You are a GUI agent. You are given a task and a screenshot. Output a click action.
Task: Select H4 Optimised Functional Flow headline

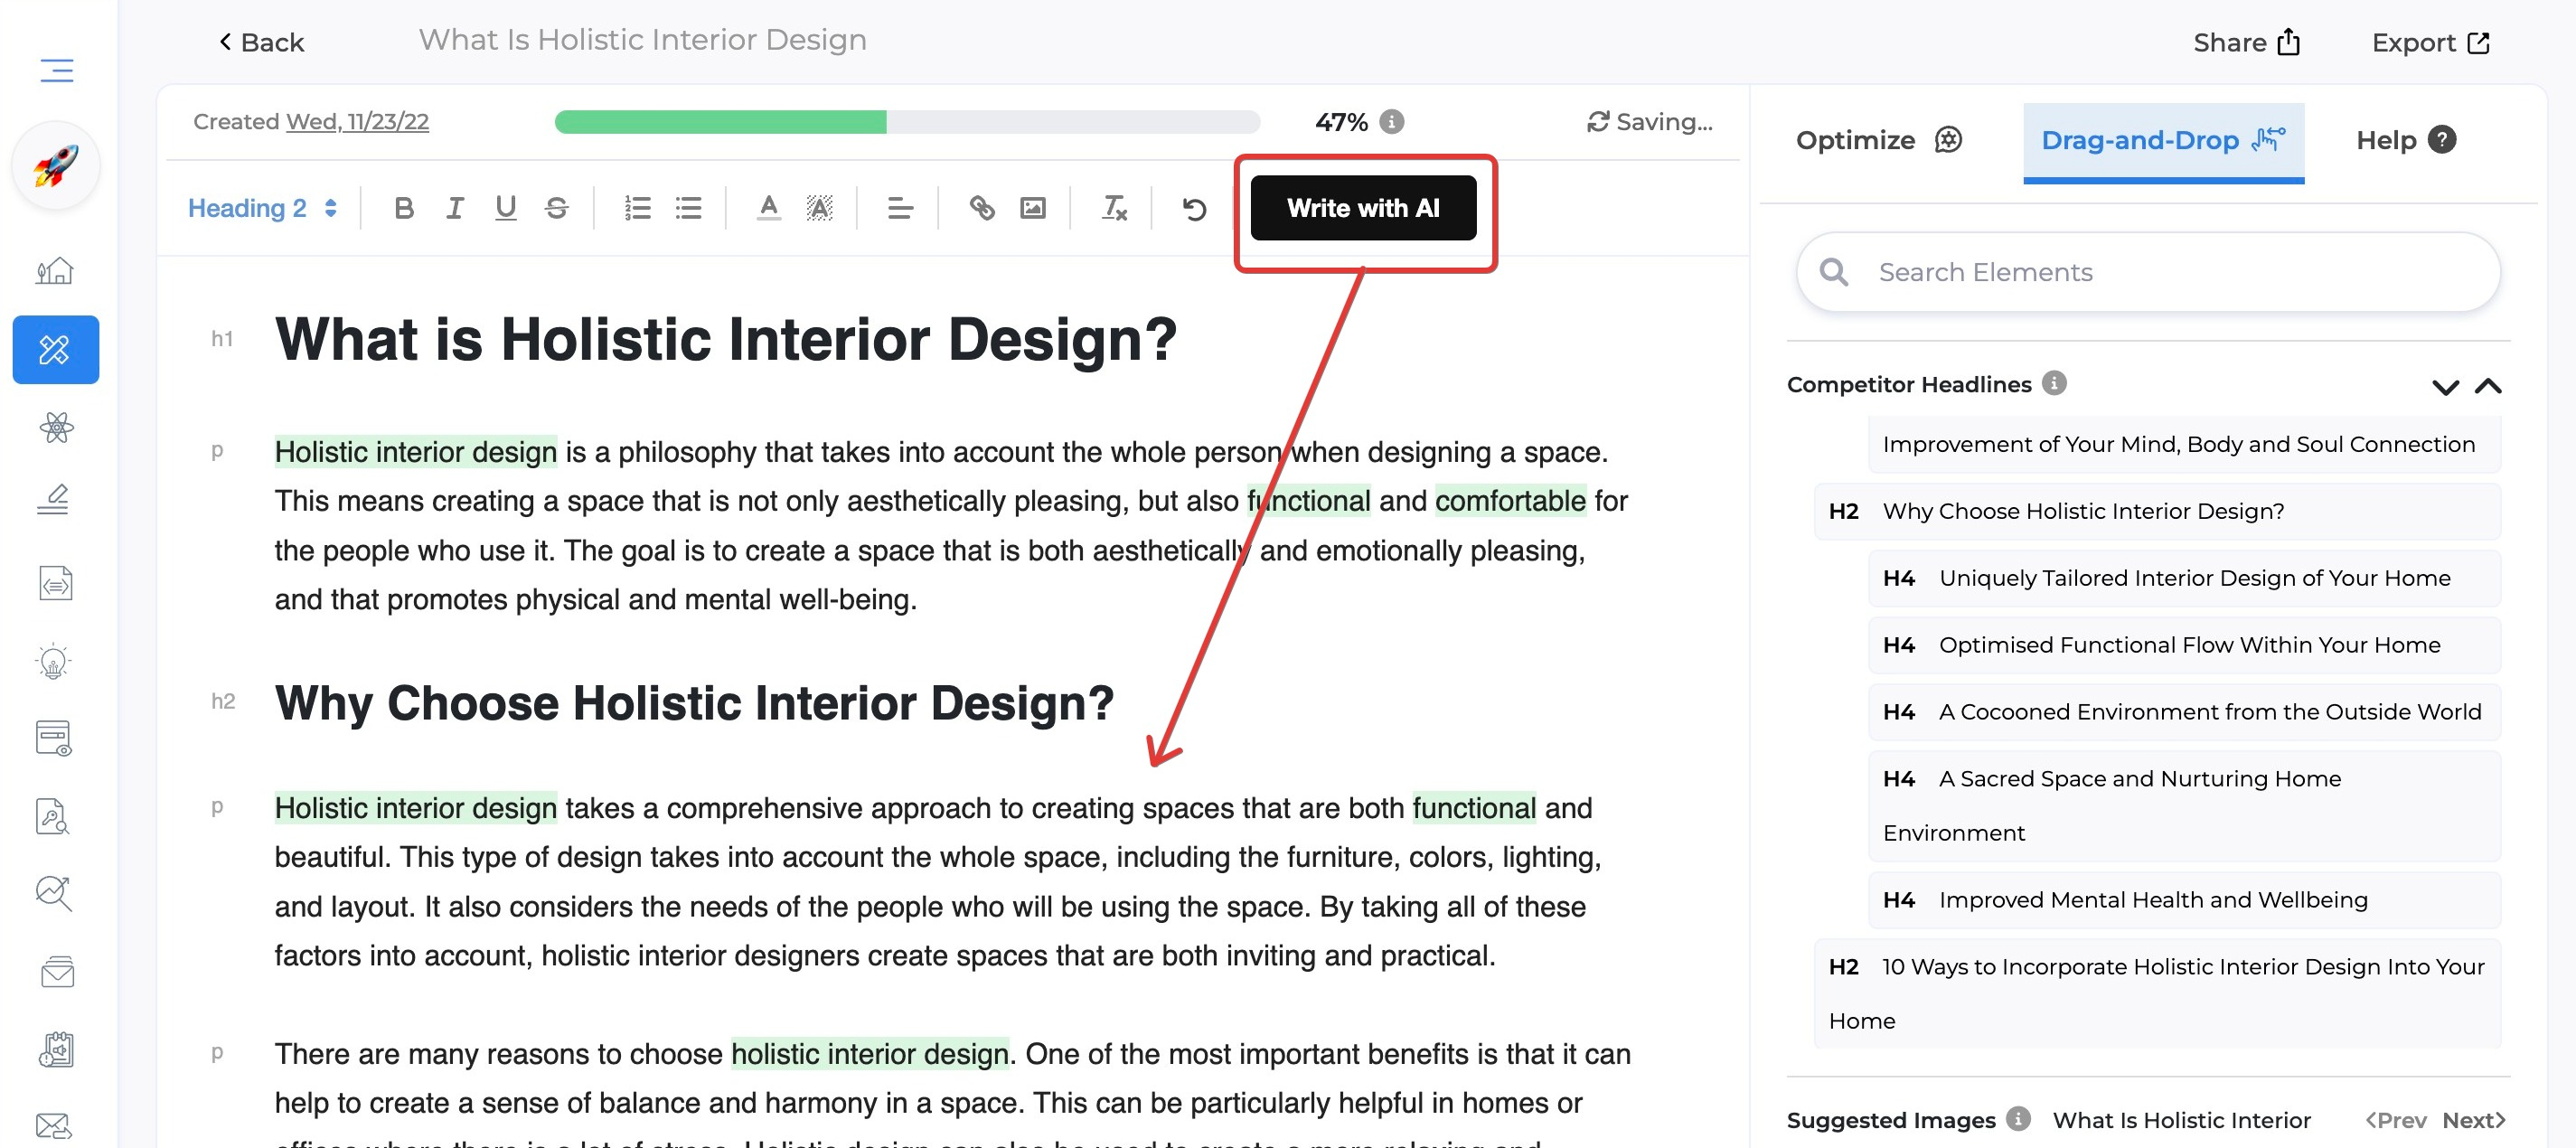2184,645
